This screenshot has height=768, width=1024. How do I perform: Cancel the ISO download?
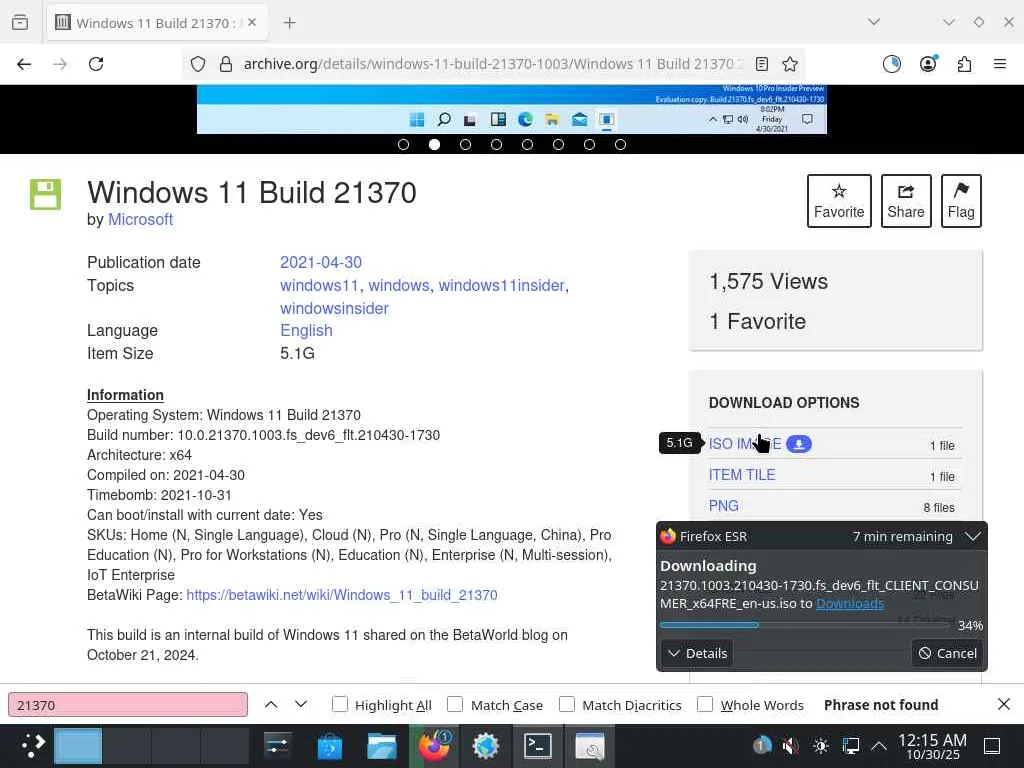[947, 653]
